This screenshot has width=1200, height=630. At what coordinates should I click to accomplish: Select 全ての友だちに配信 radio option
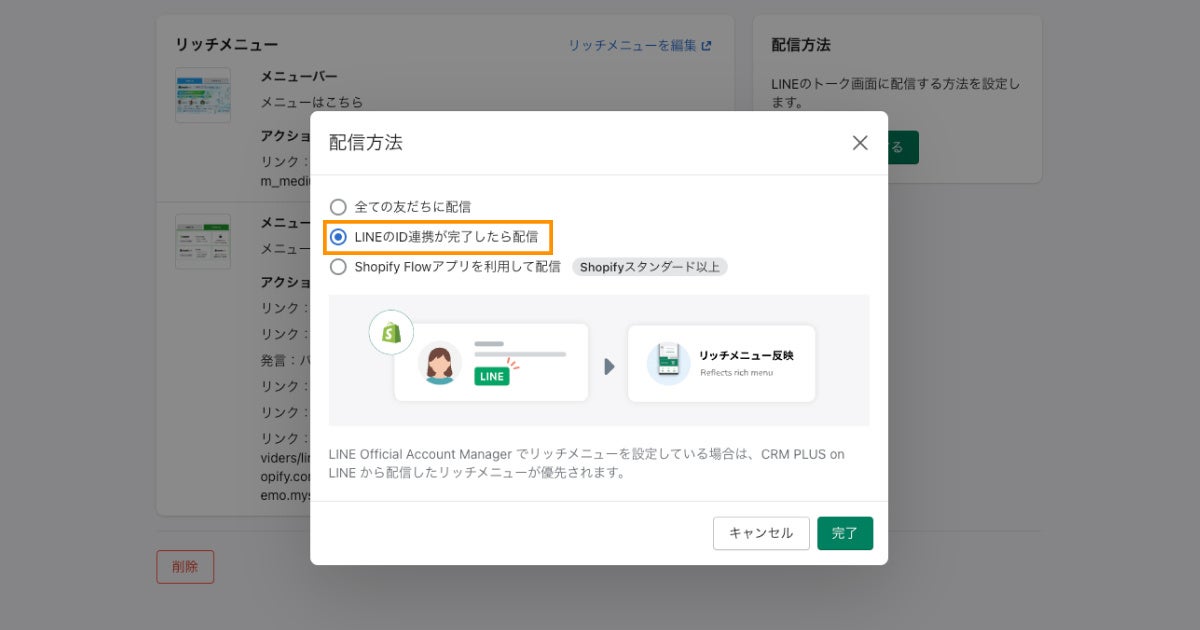337,206
